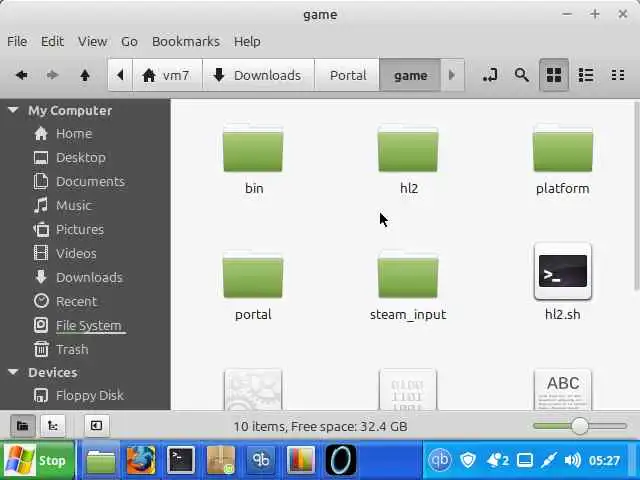Open Downloads in sidebar
640x480 pixels.
pos(89,278)
